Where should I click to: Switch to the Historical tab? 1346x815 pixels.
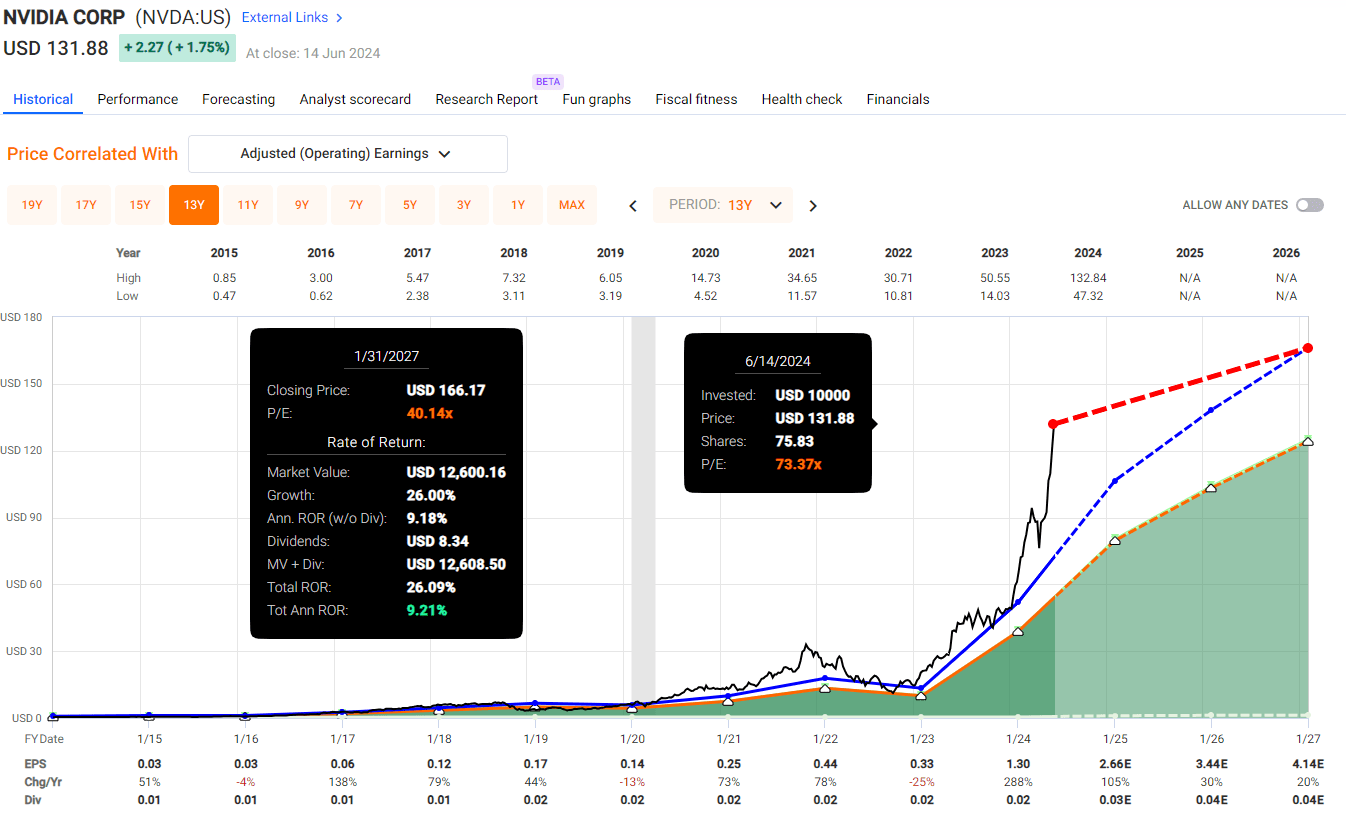43,99
